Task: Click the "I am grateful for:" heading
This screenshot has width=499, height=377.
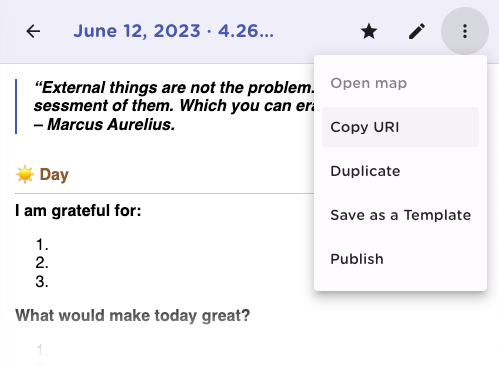Action: click(x=78, y=211)
